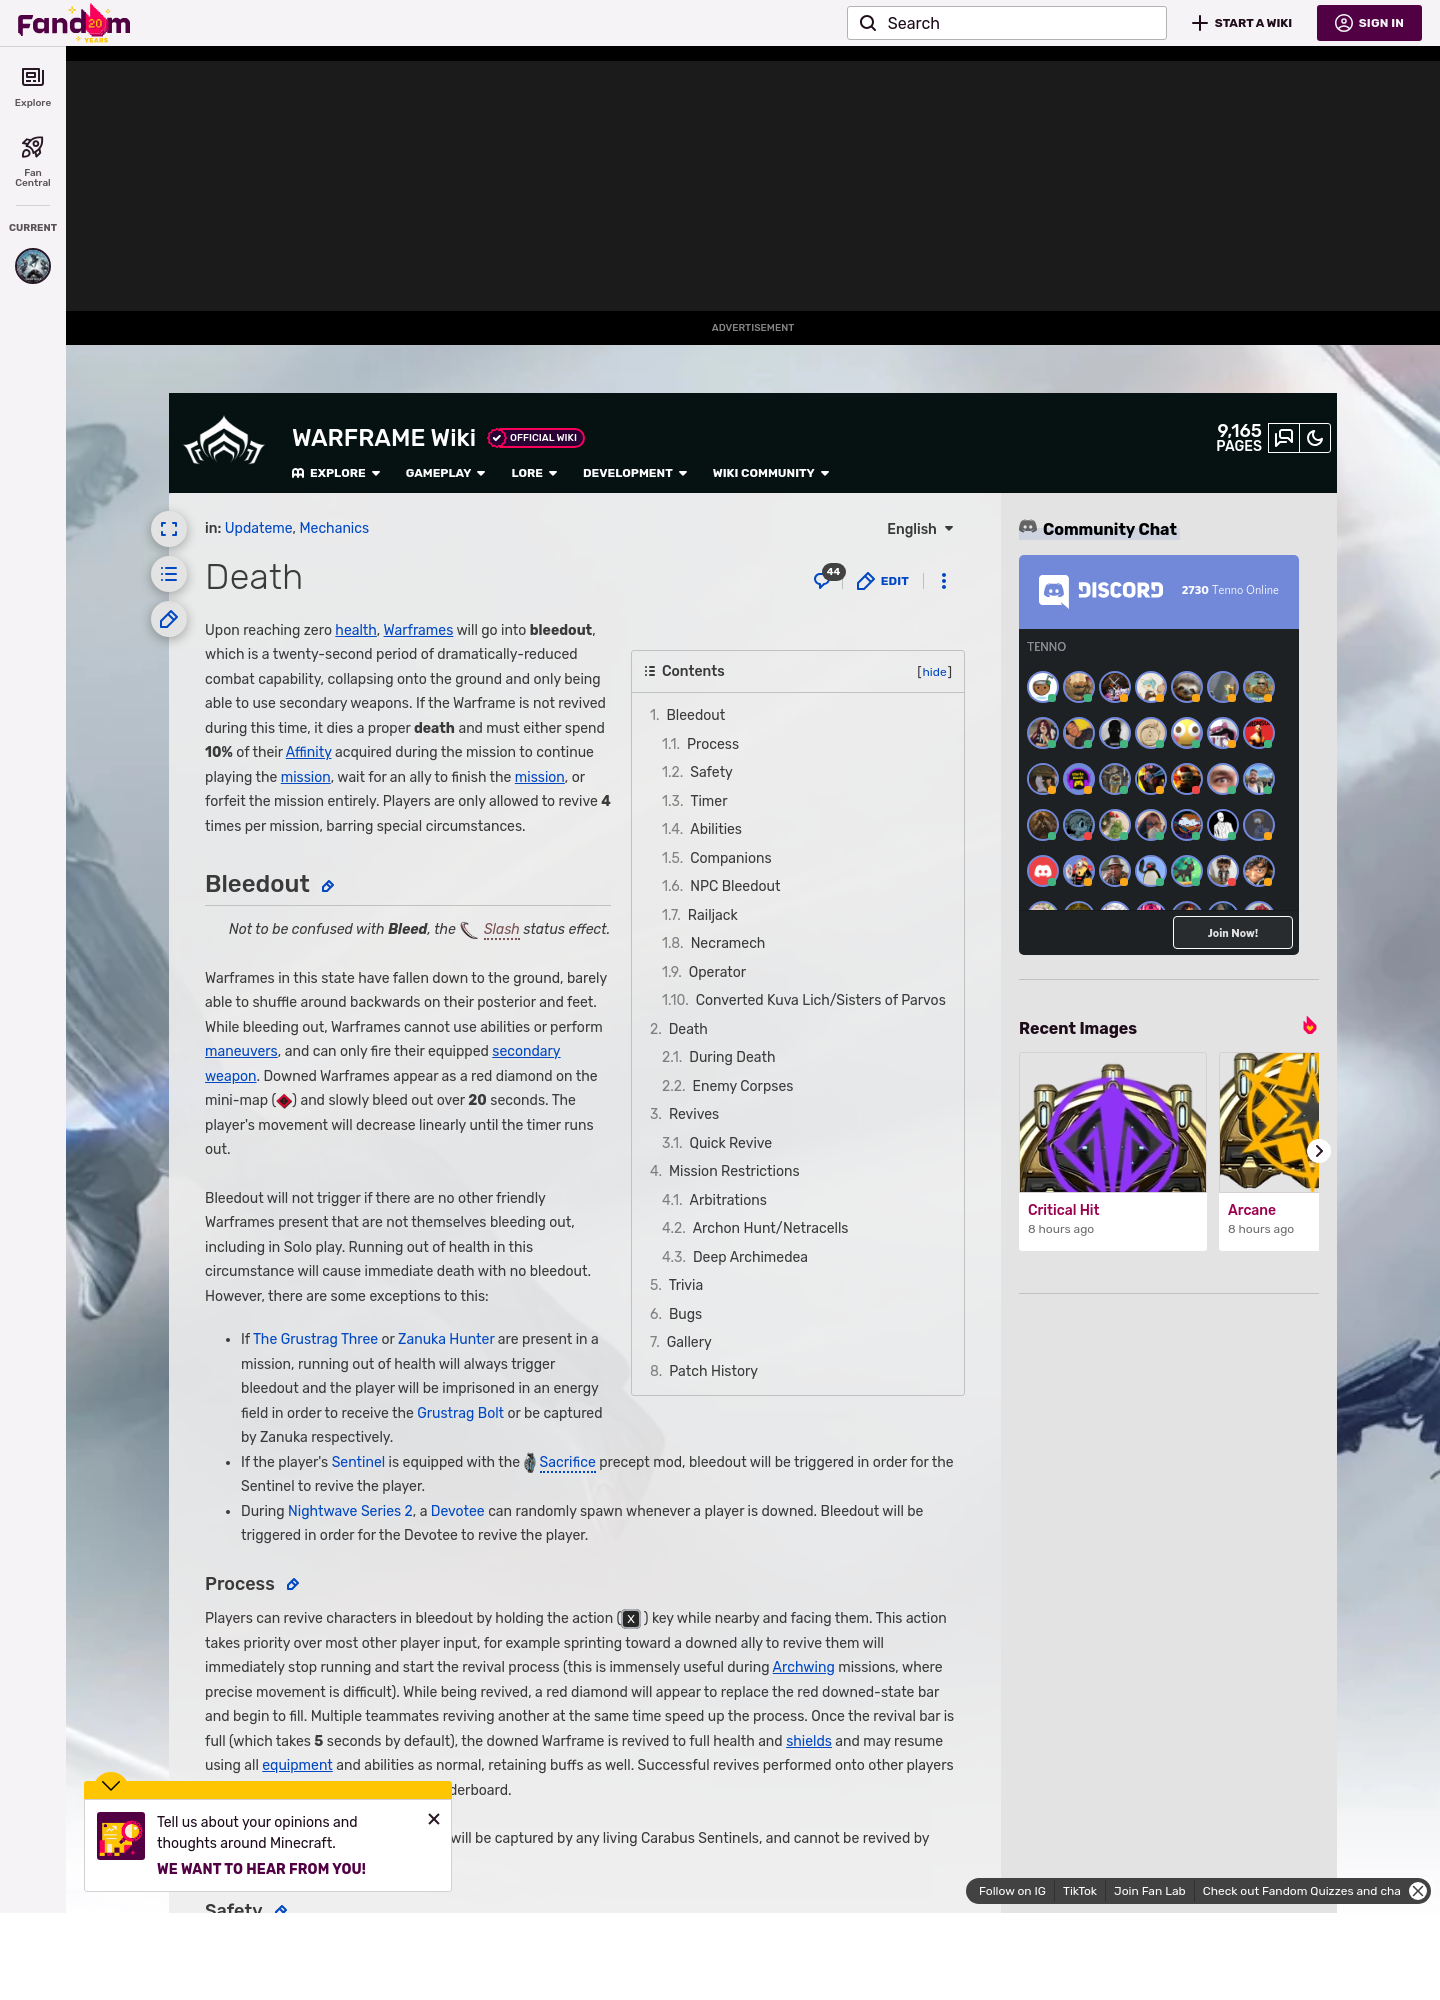This screenshot has height=2000, width=1440.
Task: Open the Mechanics category link
Action: (x=334, y=528)
